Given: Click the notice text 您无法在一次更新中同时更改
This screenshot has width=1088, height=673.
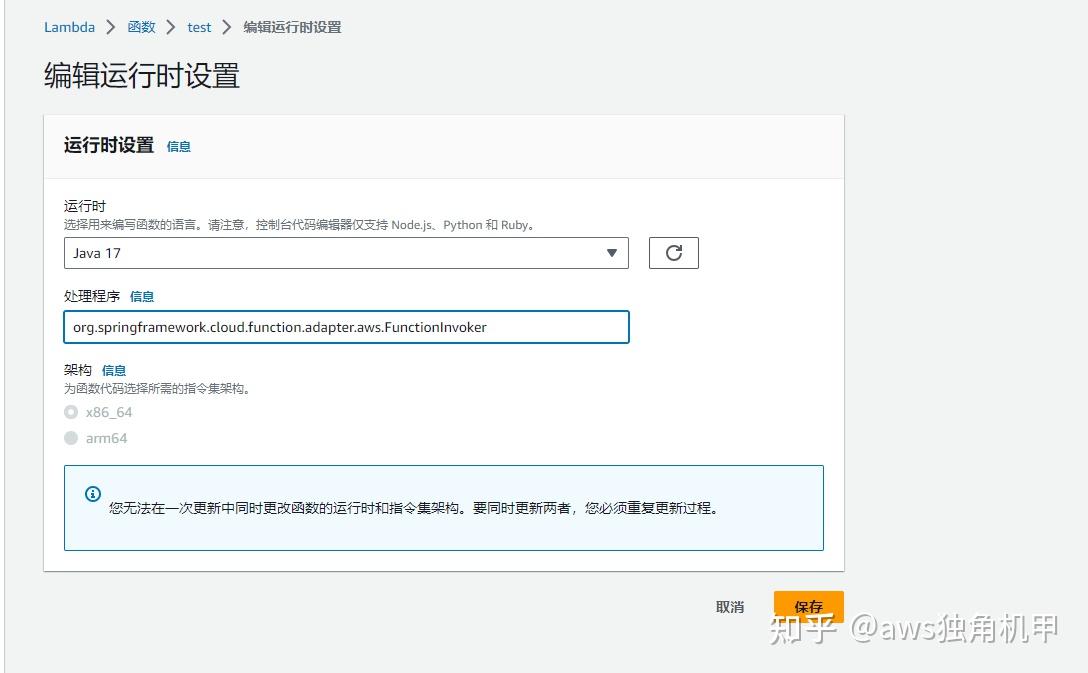Looking at the screenshot, I should tap(414, 508).
